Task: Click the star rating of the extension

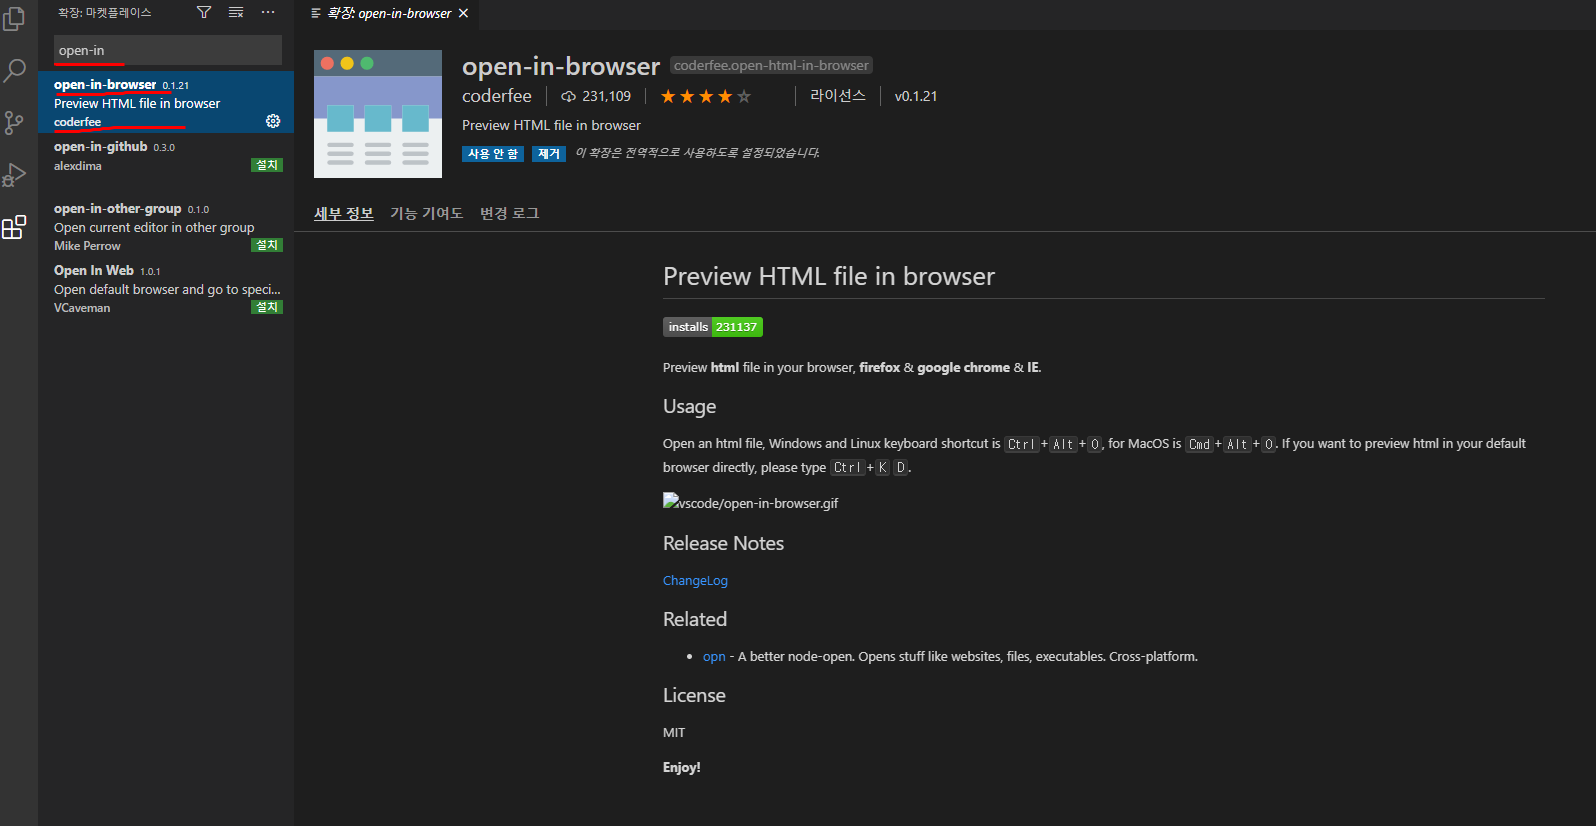Action: click(706, 96)
